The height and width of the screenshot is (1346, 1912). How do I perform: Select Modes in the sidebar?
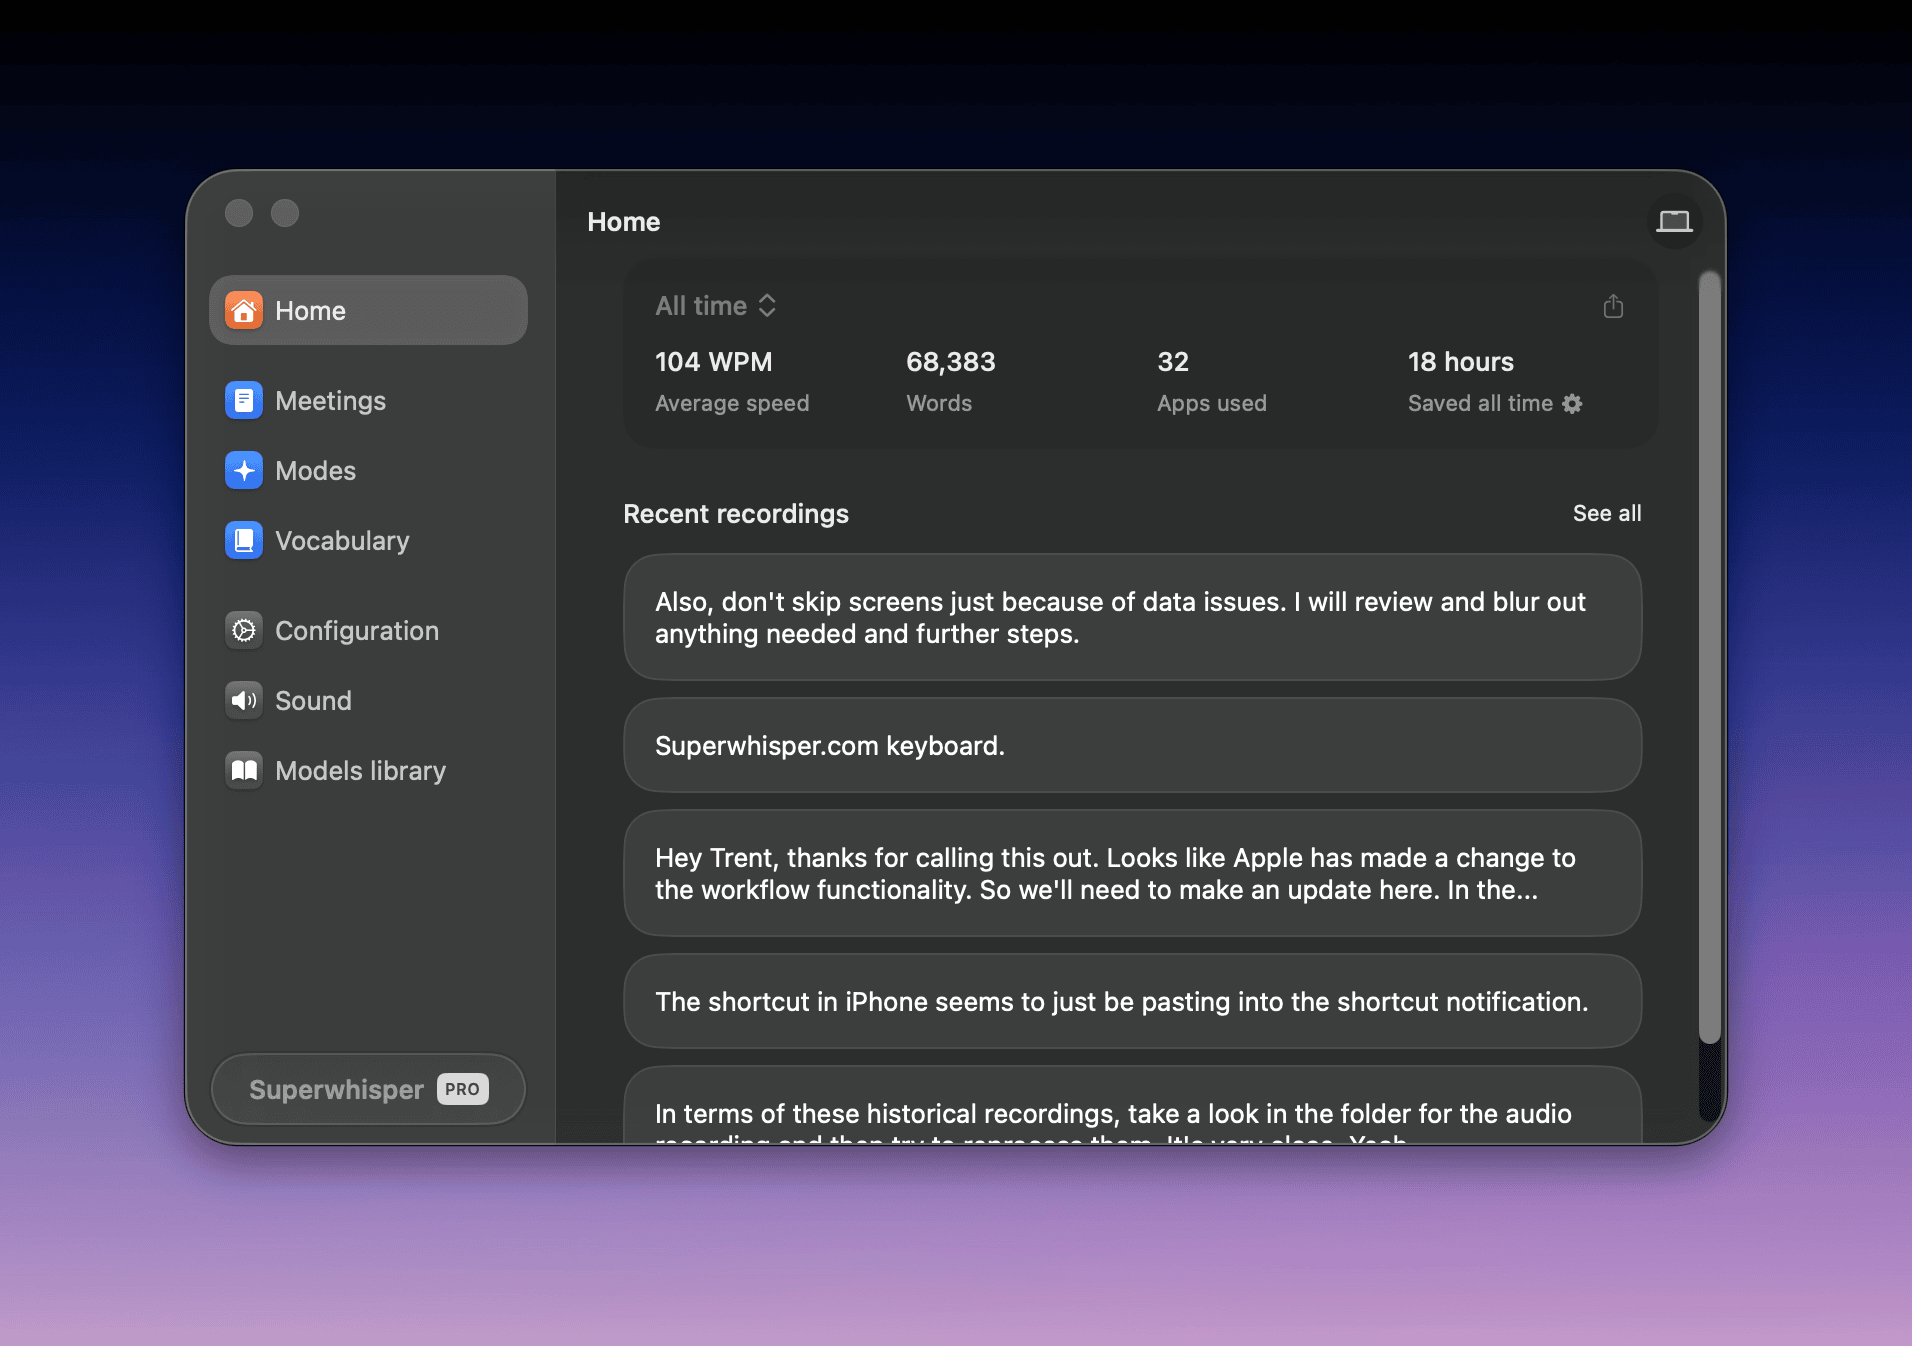368,470
